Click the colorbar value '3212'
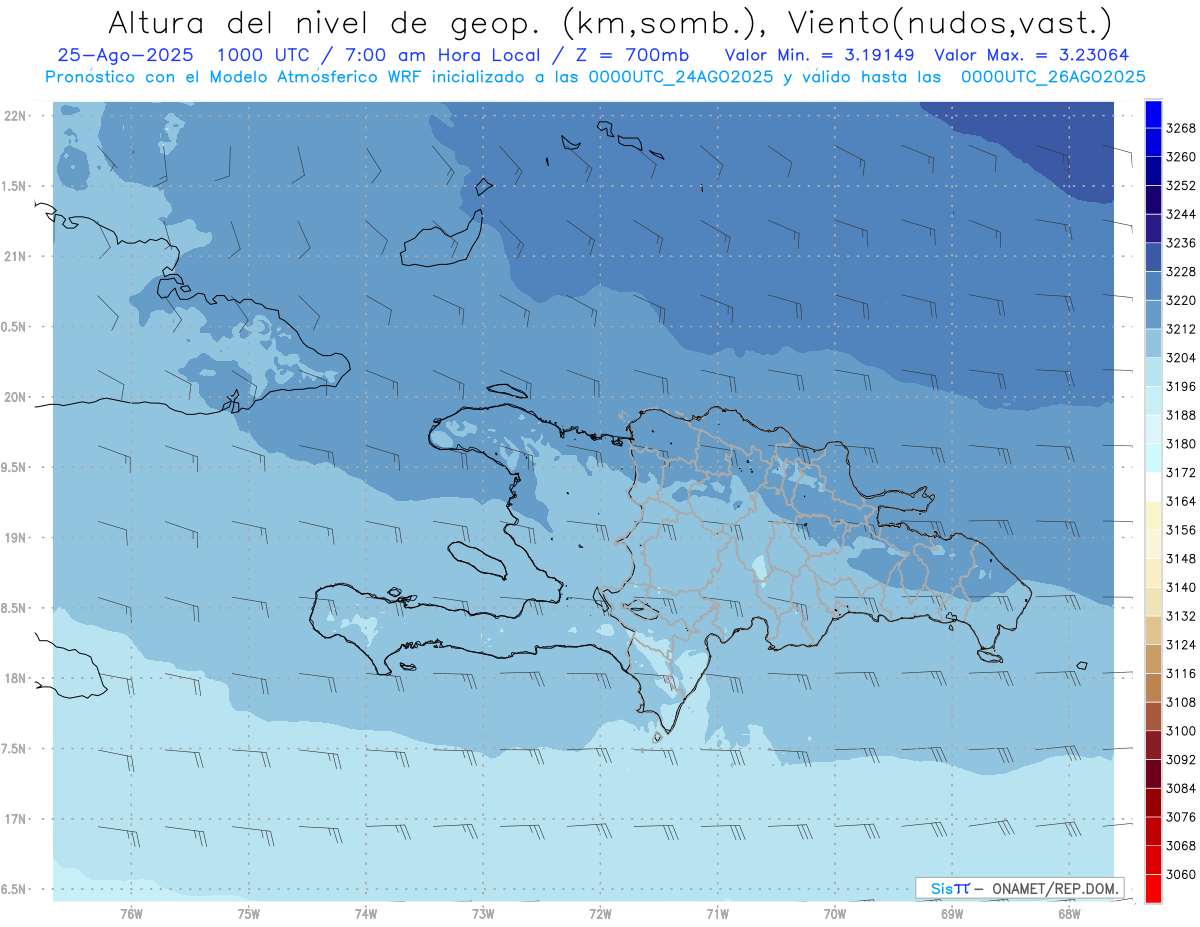The width and height of the screenshot is (1200, 927). pos(1181,329)
